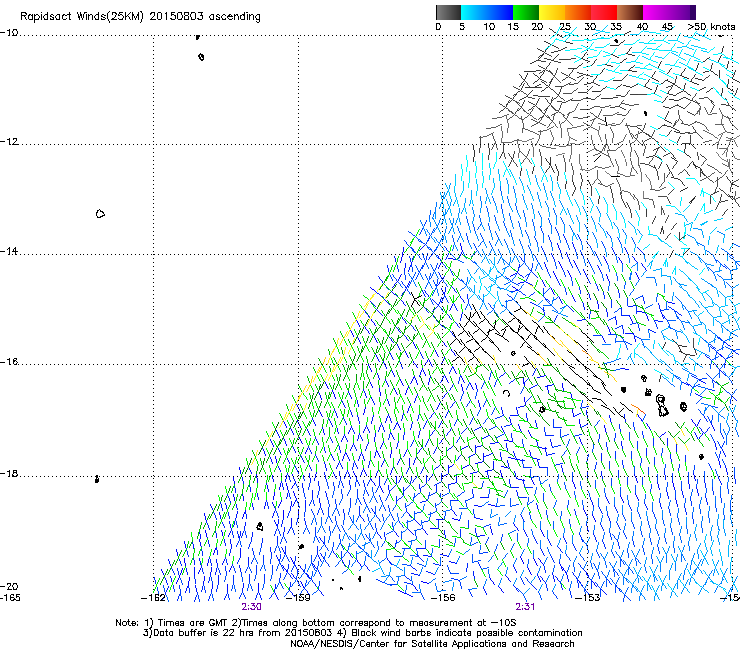Click the legend label '10' knots
This screenshot has height=650, width=740.
pyautogui.click(x=489, y=27)
